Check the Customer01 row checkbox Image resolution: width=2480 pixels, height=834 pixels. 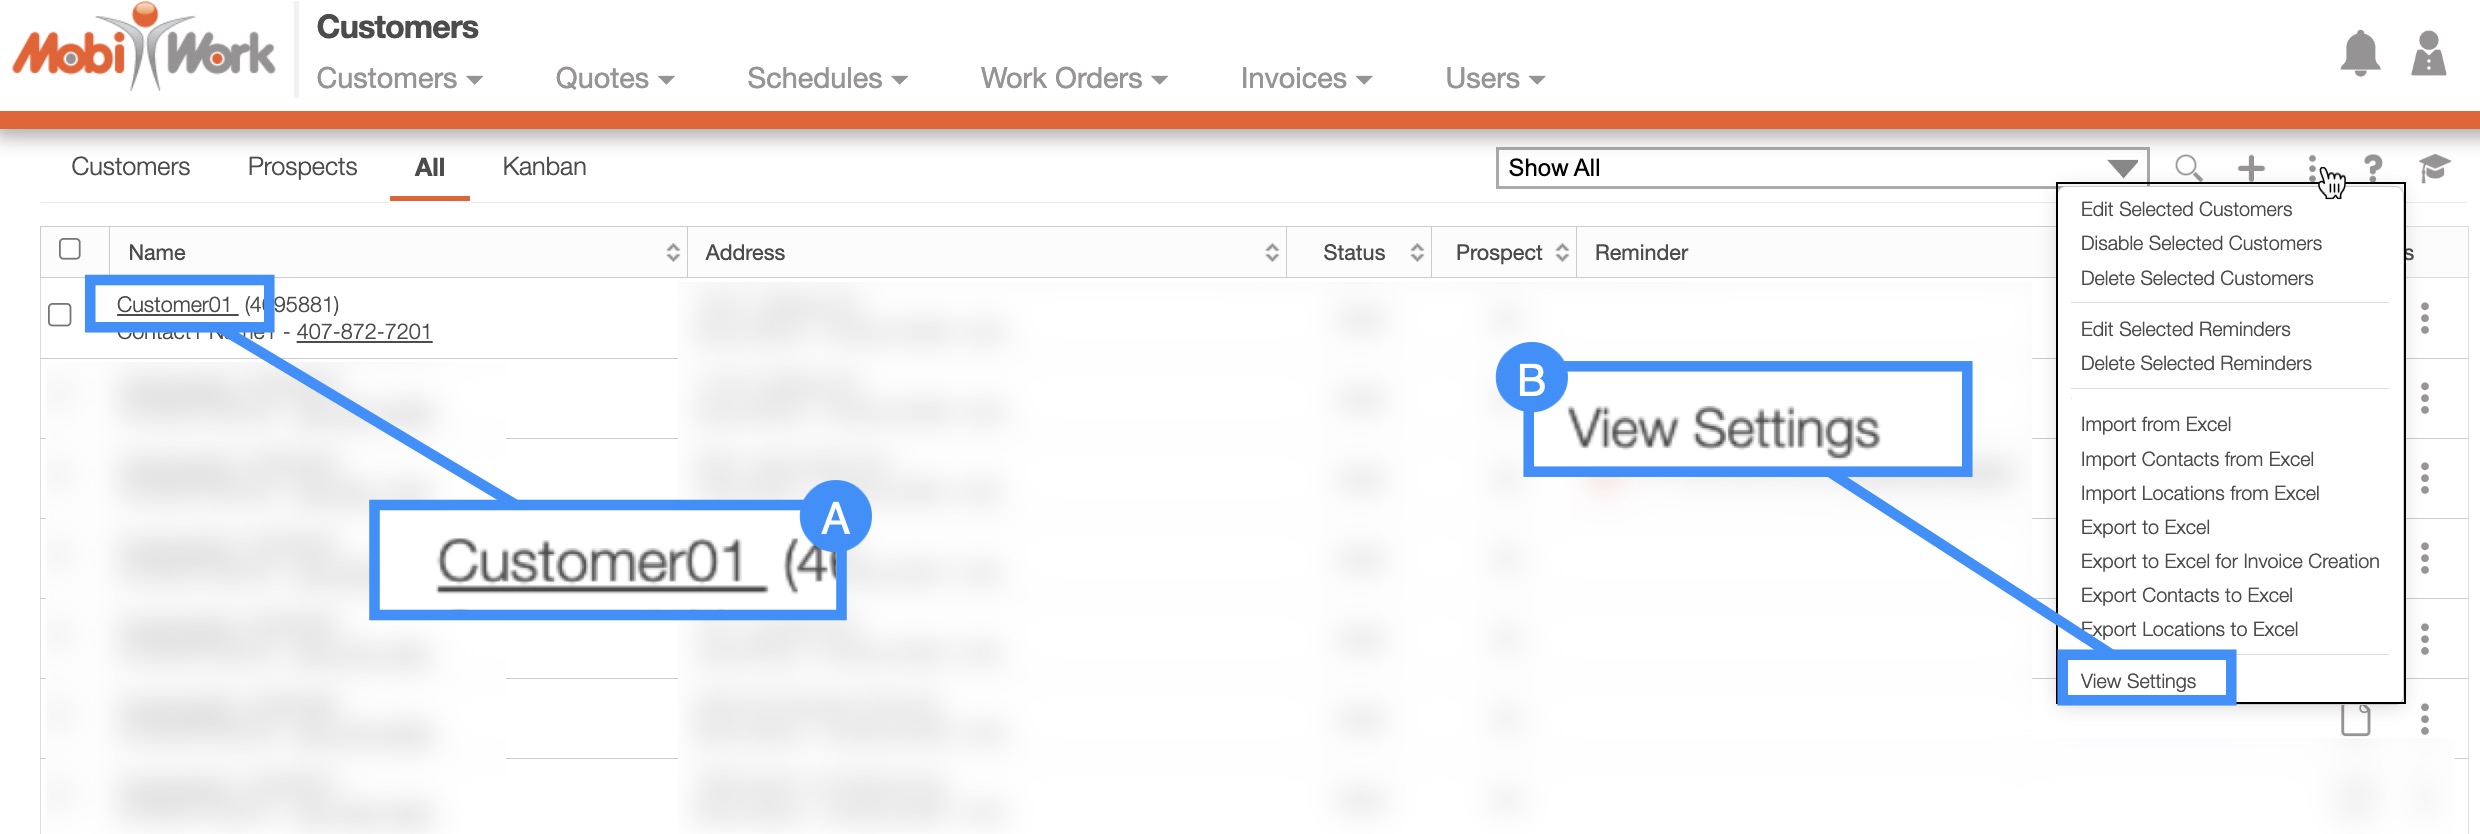coord(60,315)
